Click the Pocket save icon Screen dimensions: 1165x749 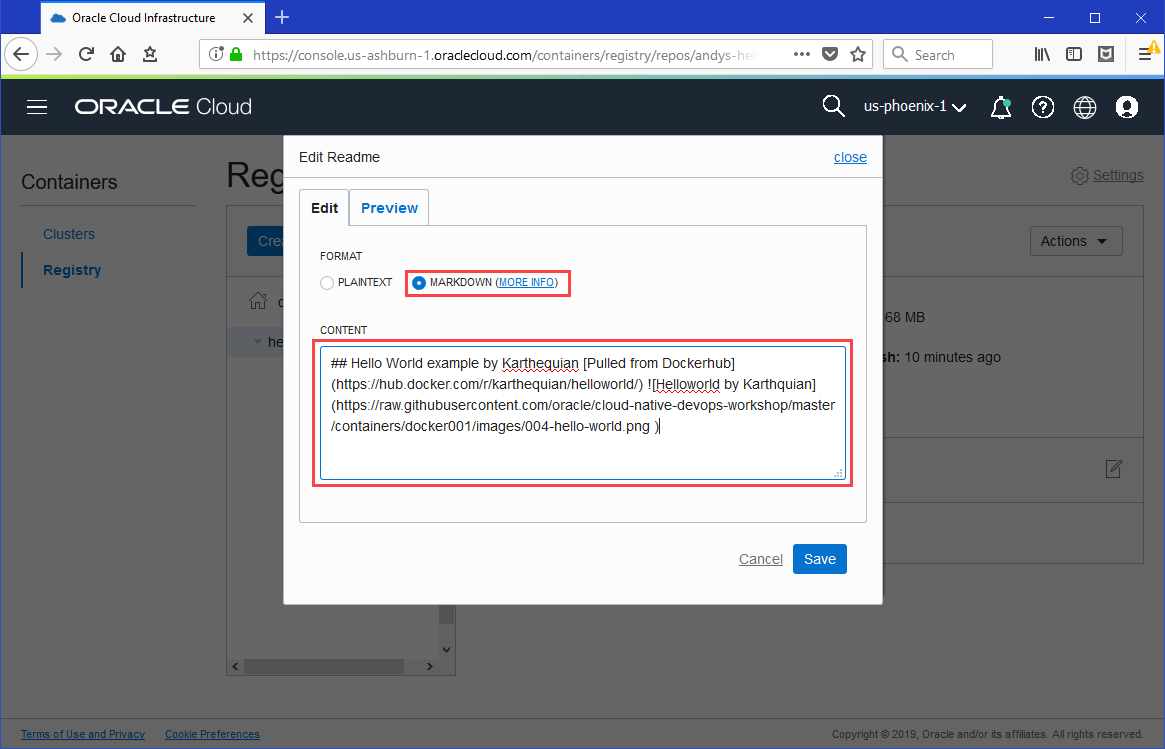[x=830, y=54]
